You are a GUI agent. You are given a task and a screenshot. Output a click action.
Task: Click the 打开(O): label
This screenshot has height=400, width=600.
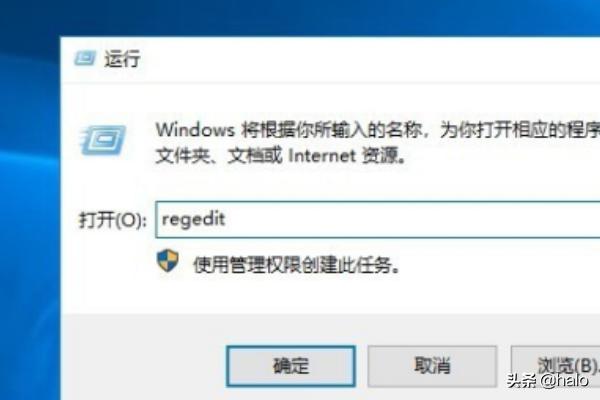(112, 220)
